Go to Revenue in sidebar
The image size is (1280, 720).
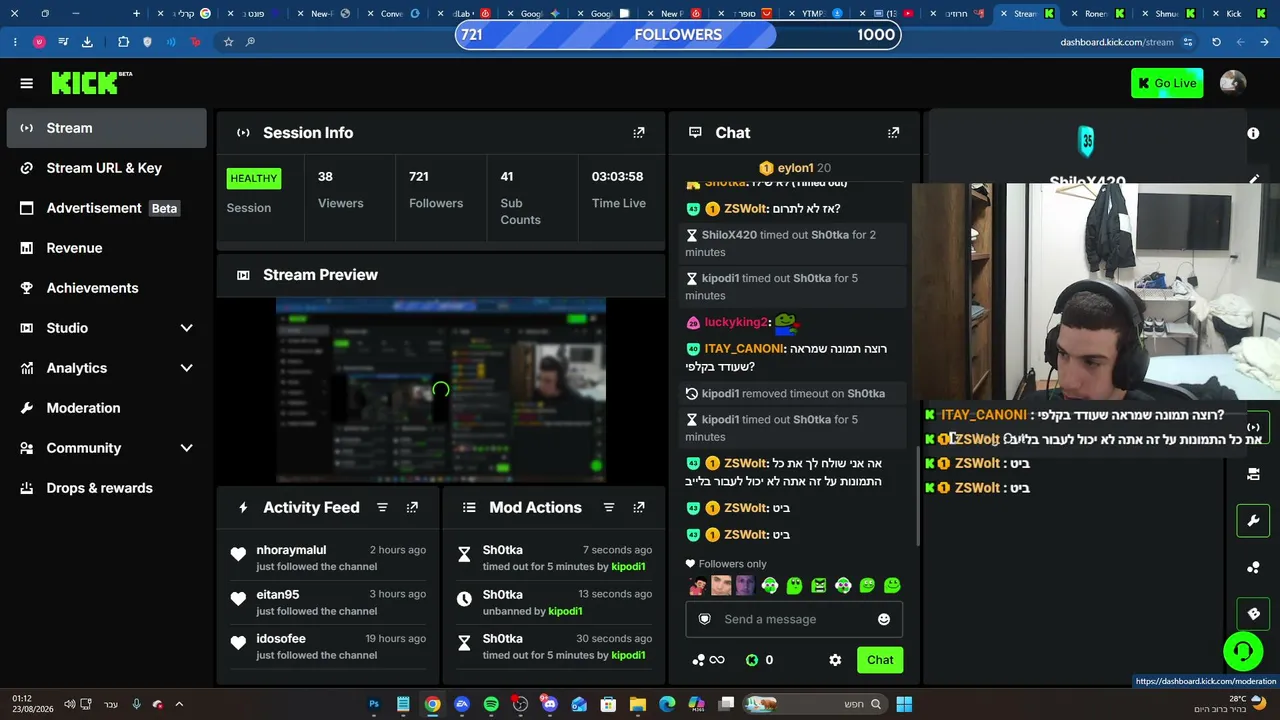[106, 248]
